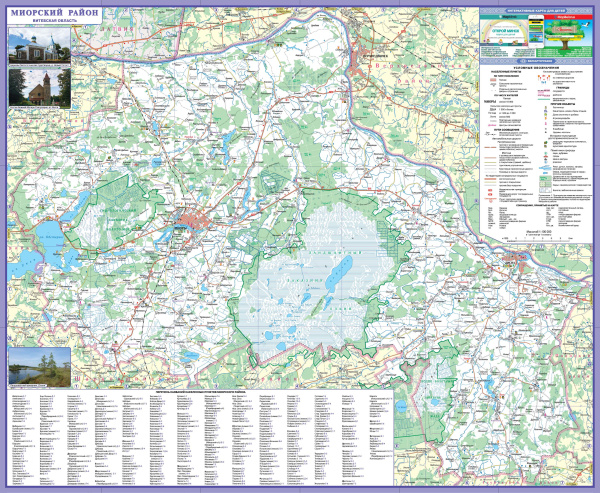The width and height of the screenshot is (600, 493).
Task: Click the Латвия label in the north
Action: click(x=117, y=31)
